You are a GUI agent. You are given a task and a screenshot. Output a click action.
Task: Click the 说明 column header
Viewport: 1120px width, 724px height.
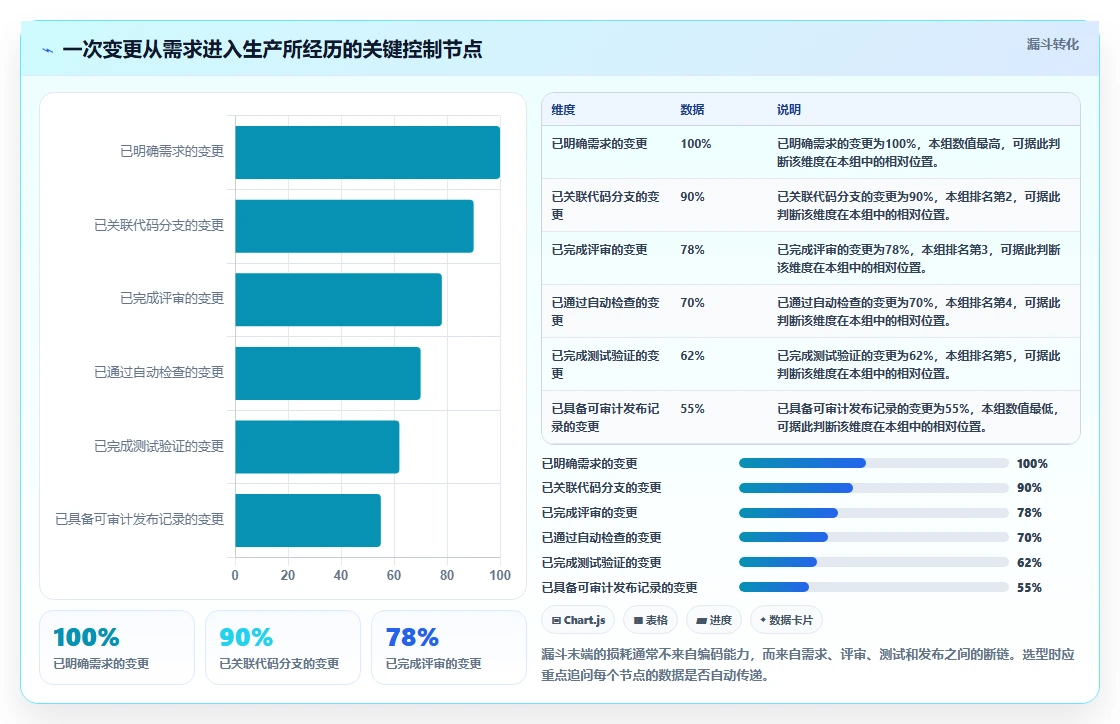click(x=789, y=109)
